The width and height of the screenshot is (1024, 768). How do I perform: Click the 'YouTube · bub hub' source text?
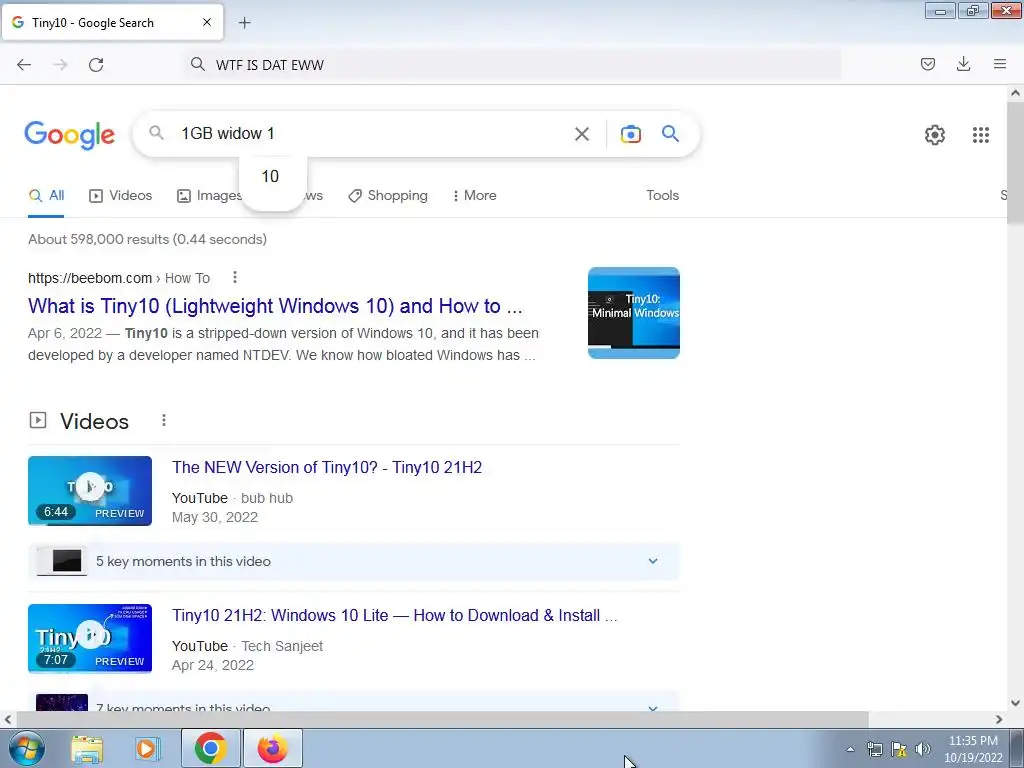[232, 498]
